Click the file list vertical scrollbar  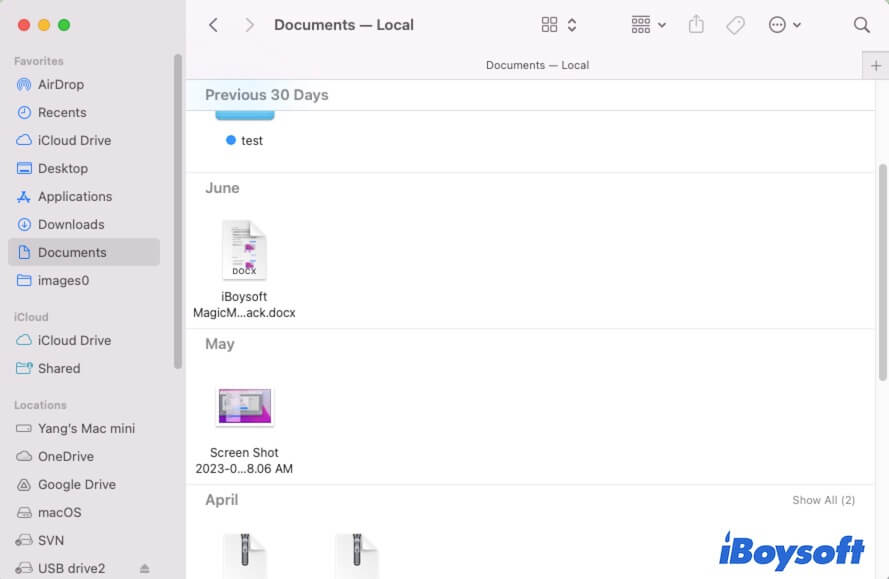tap(881, 270)
